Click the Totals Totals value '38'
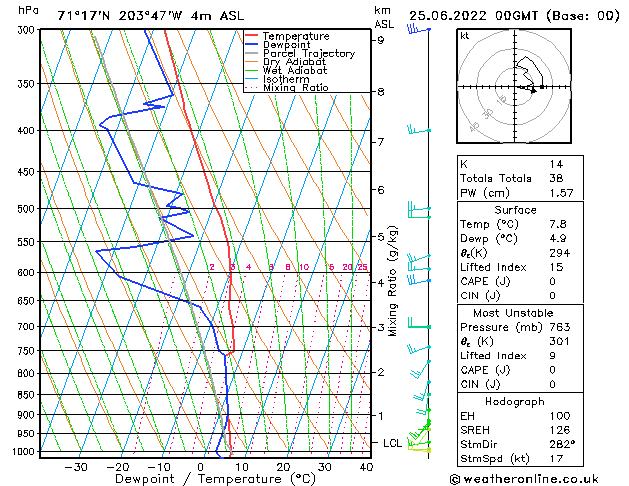The image size is (629, 486). (556, 178)
